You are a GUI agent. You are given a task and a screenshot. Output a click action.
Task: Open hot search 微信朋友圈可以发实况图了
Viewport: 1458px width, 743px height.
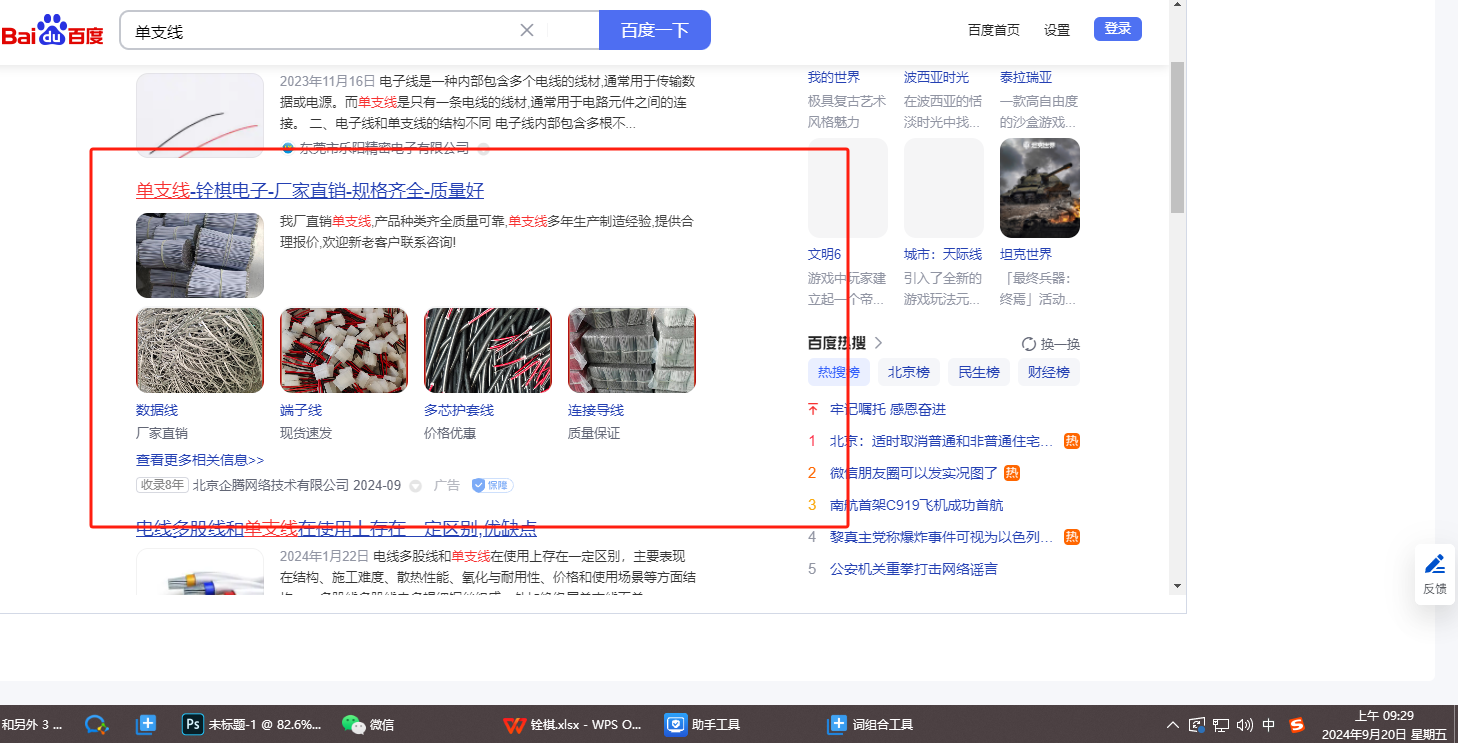tap(914, 473)
